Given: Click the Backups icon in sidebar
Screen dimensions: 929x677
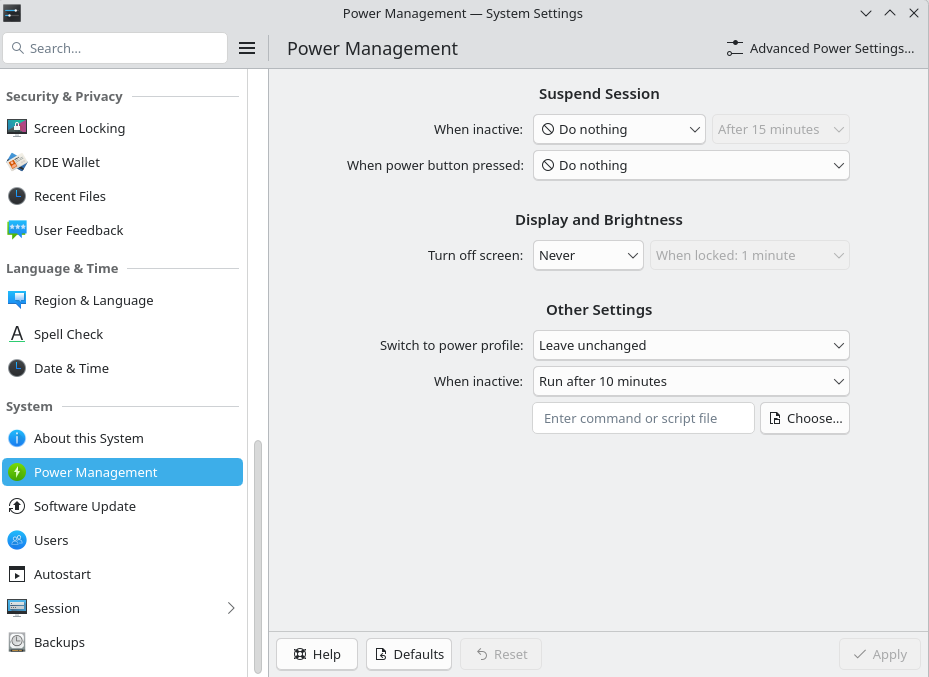Looking at the screenshot, I should pos(17,642).
